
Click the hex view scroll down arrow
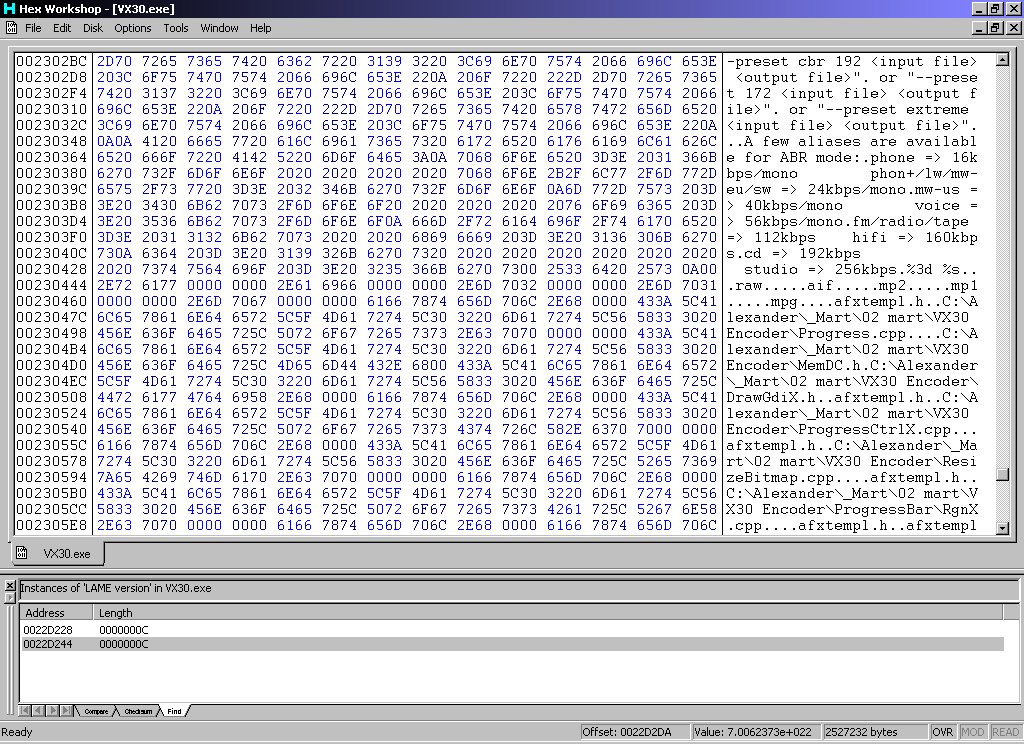tap(1002, 528)
